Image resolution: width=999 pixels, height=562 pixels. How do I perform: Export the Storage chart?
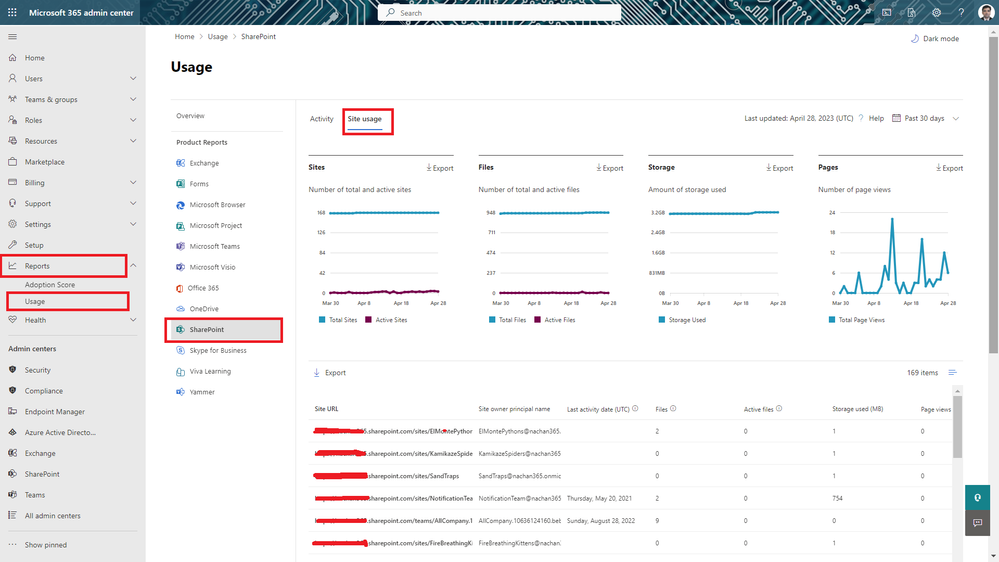point(779,168)
